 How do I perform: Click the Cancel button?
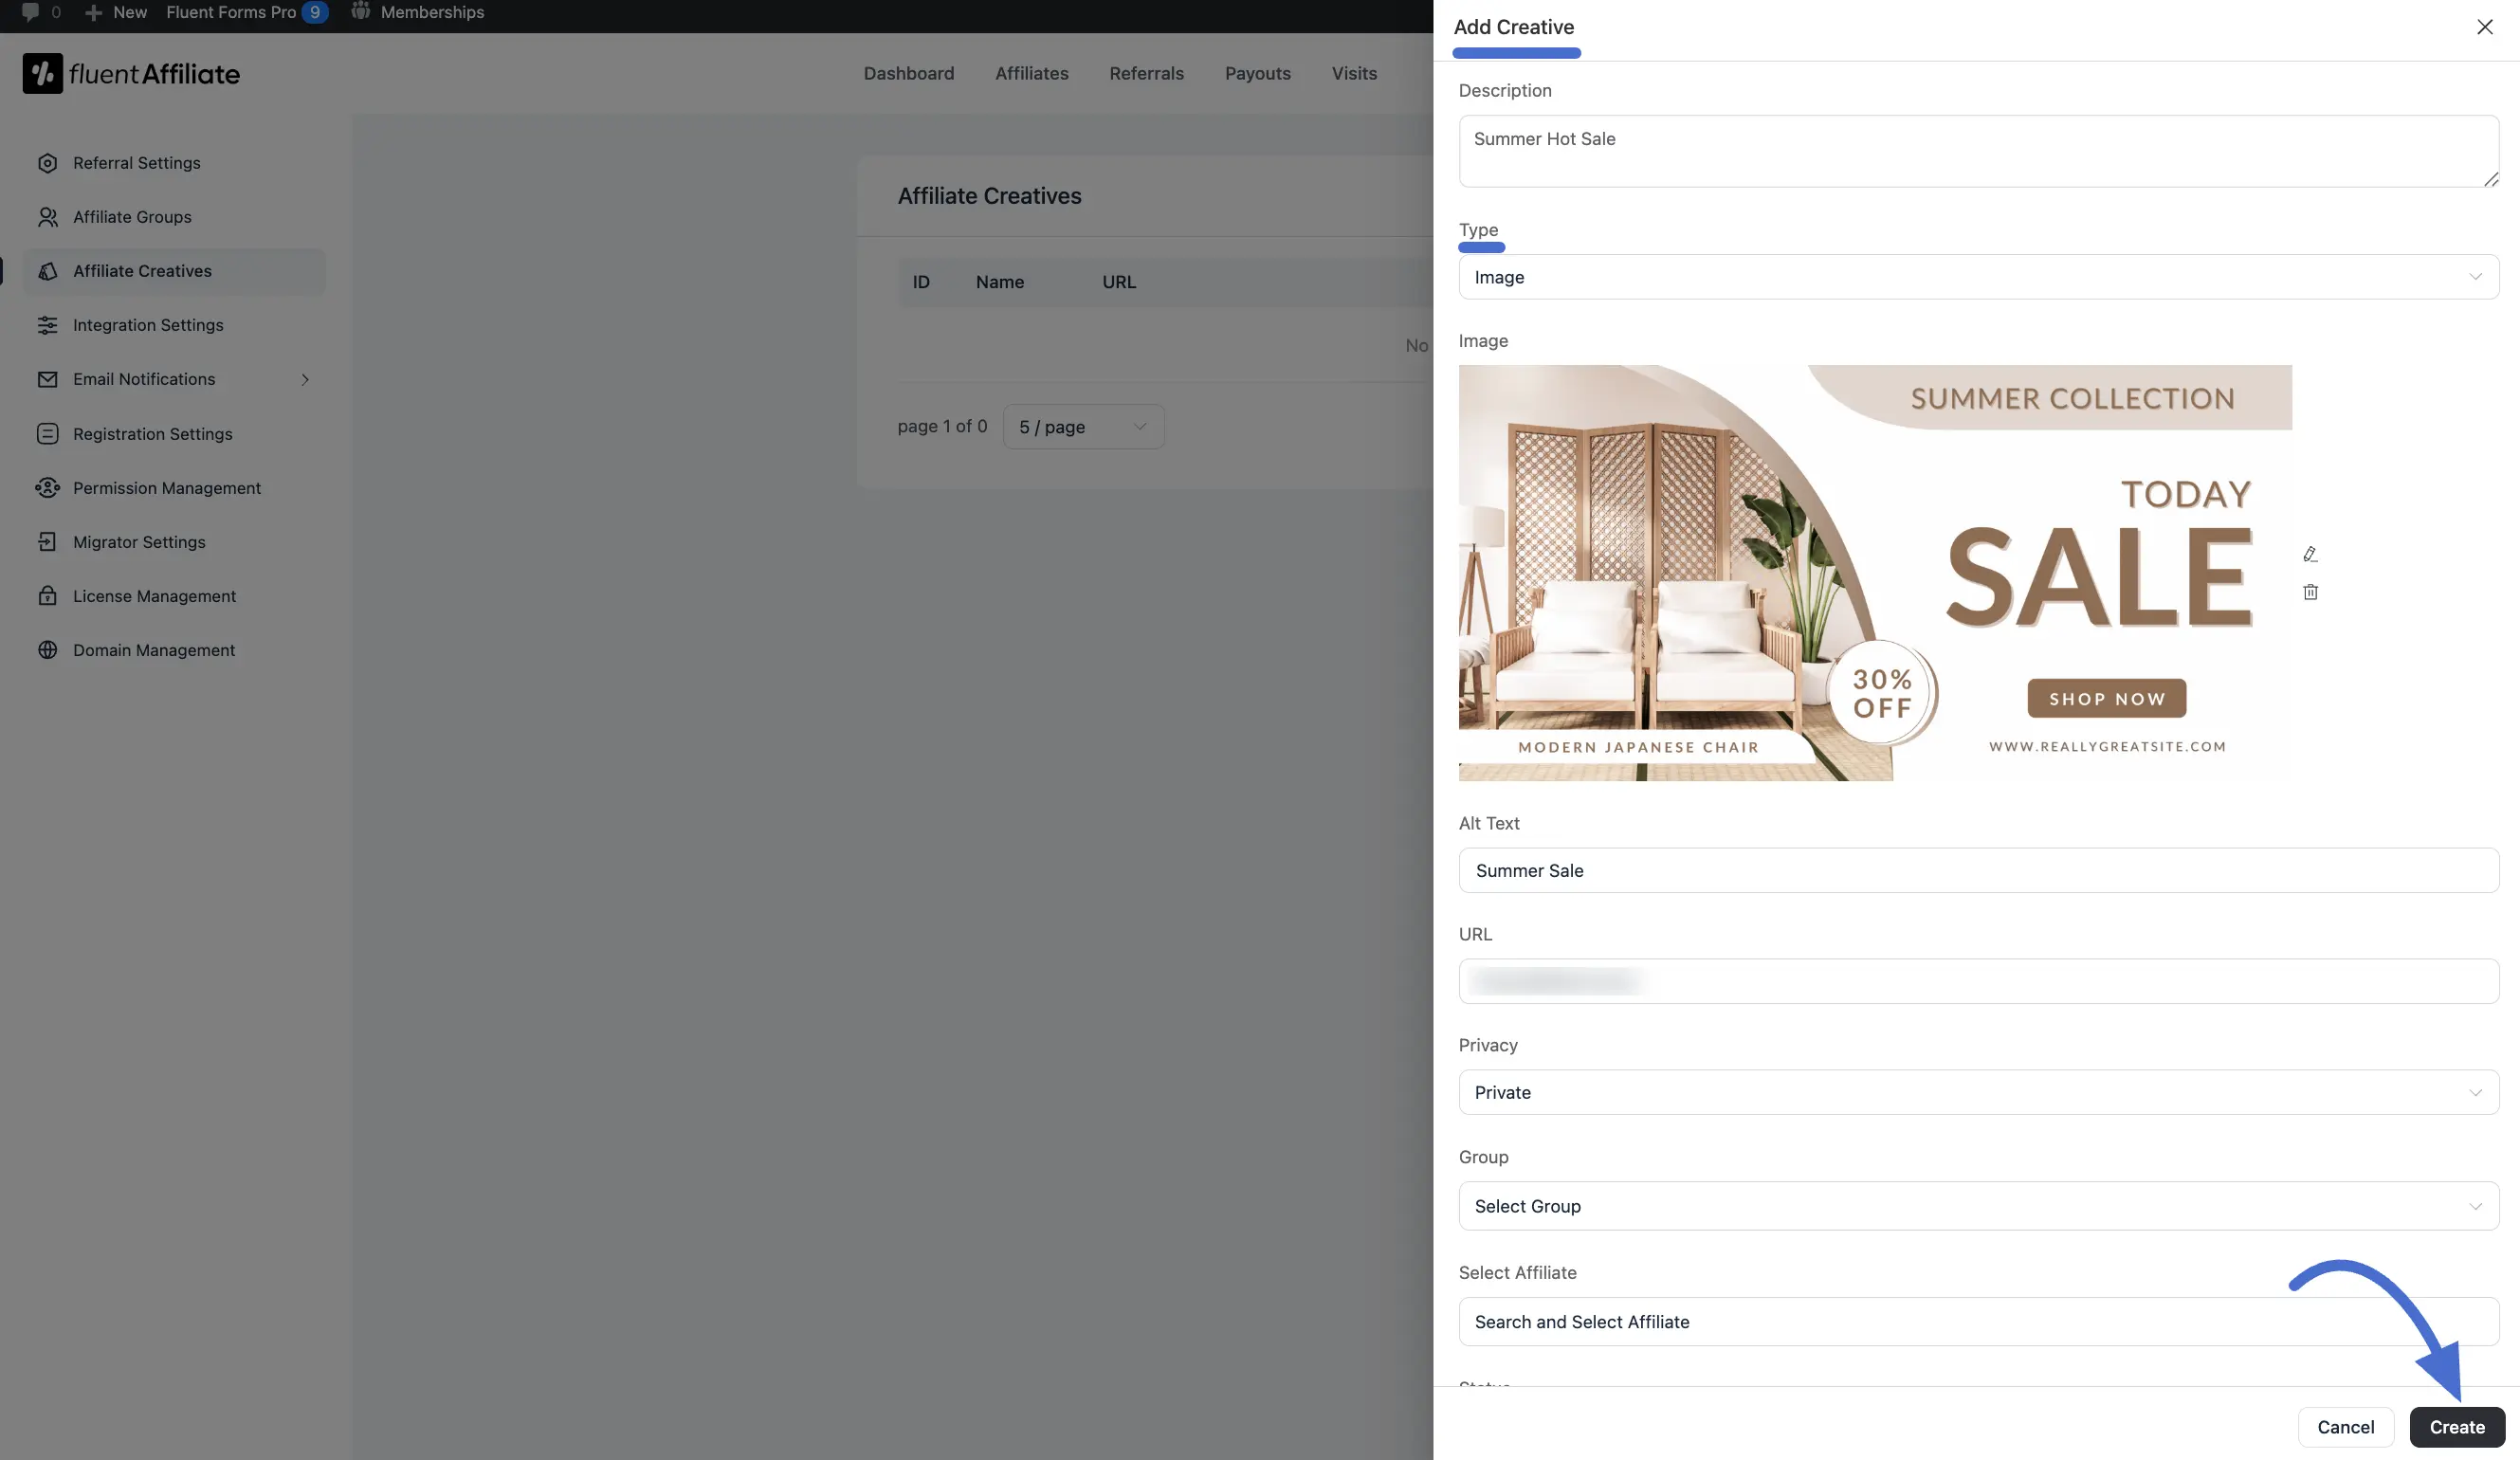(2345, 1427)
